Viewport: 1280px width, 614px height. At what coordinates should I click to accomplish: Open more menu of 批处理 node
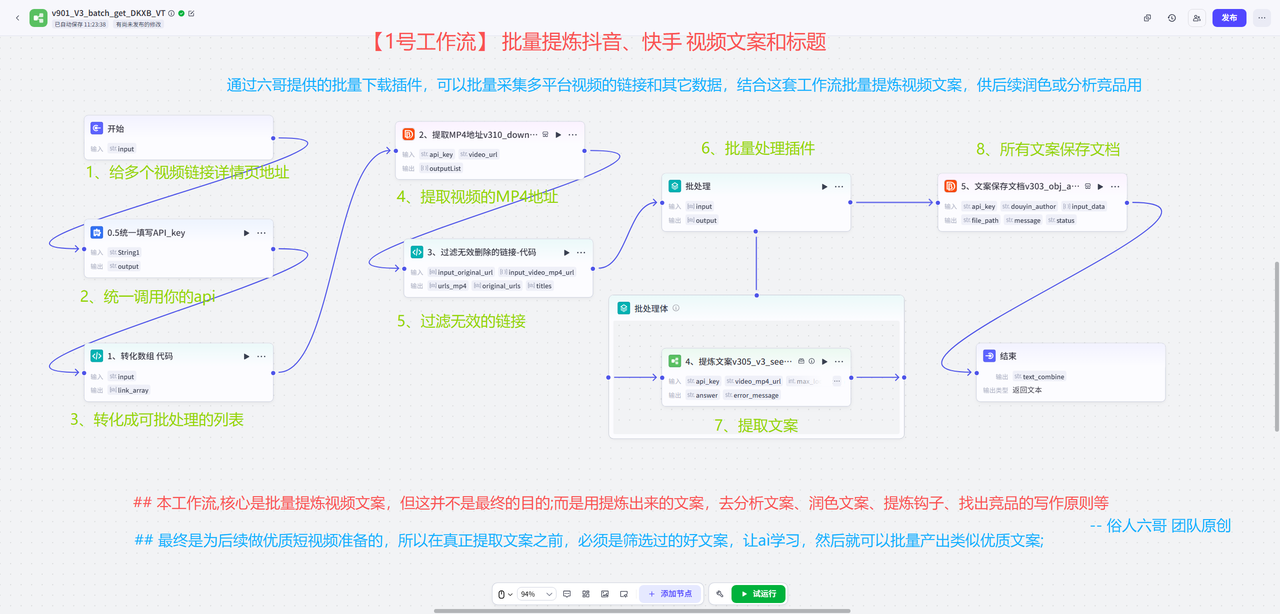click(x=839, y=186)
